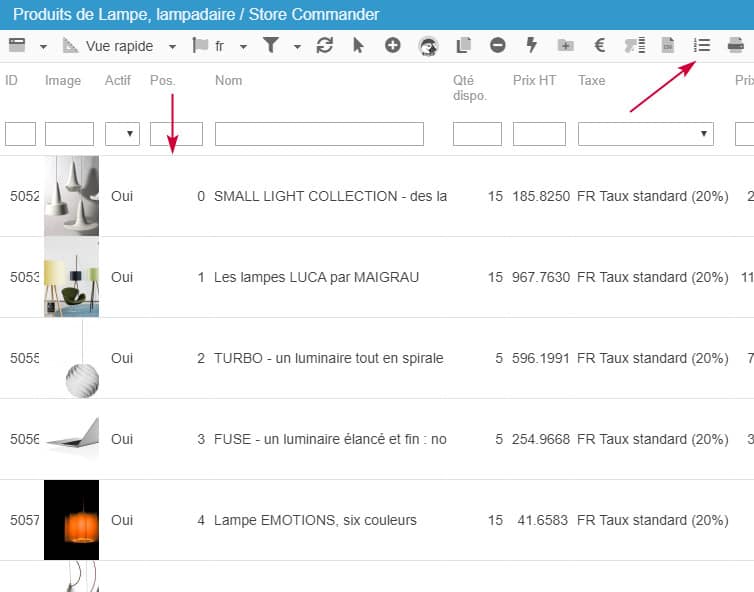Image resolution: width=754 pixels, height=592 pixels.
Task: Click the add product plus icon
Action: click(393, 45)
